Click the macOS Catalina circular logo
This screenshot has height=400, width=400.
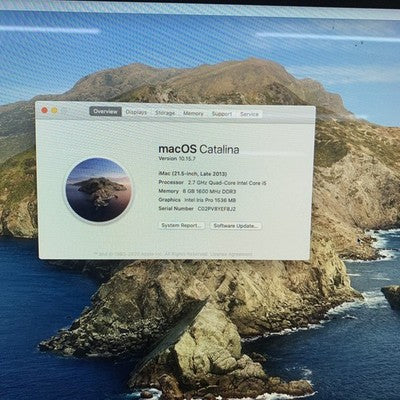click(98, 190)
